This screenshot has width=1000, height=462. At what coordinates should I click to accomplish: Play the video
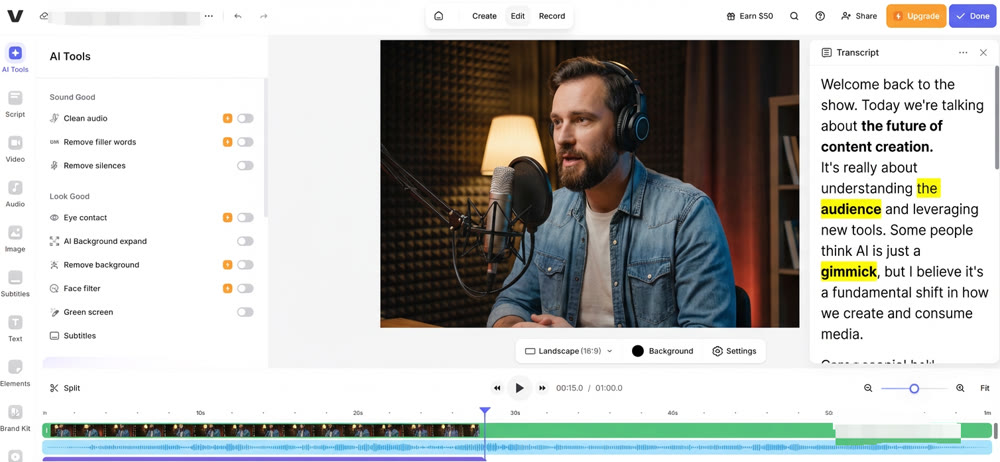519,388
